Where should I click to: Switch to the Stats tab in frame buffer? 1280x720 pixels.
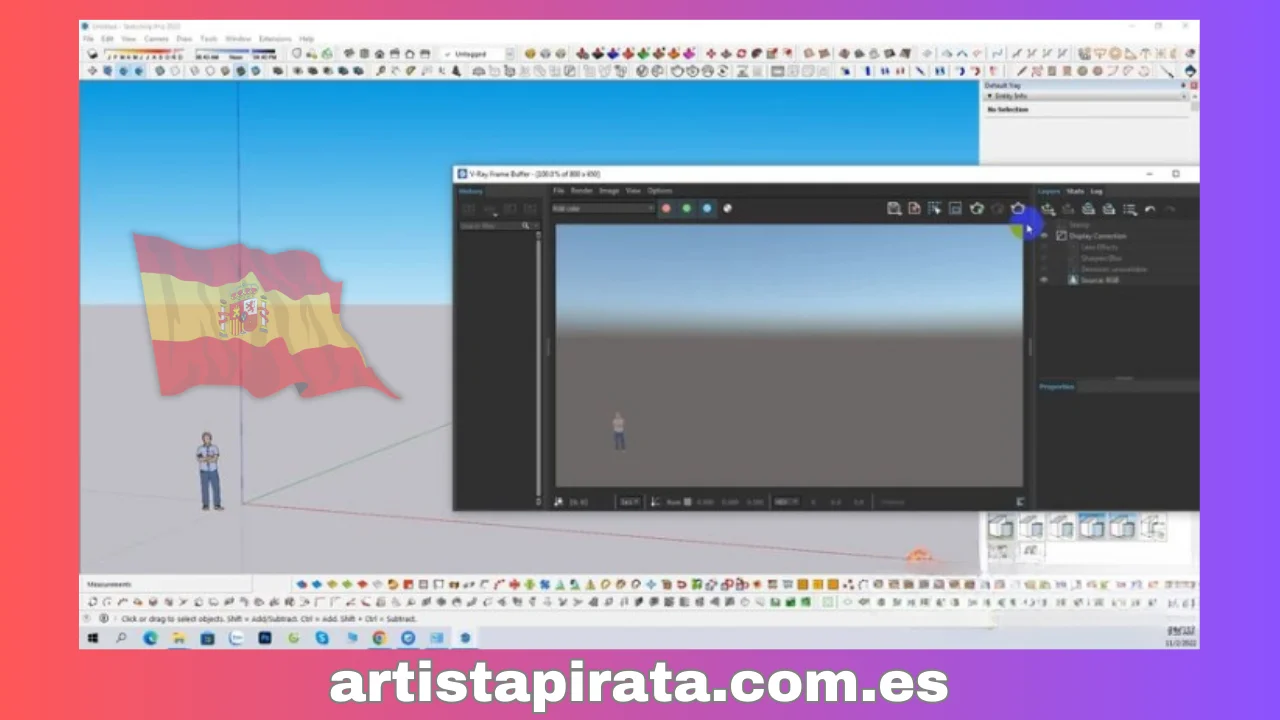pyautogui.click(x=1075, y=191)
